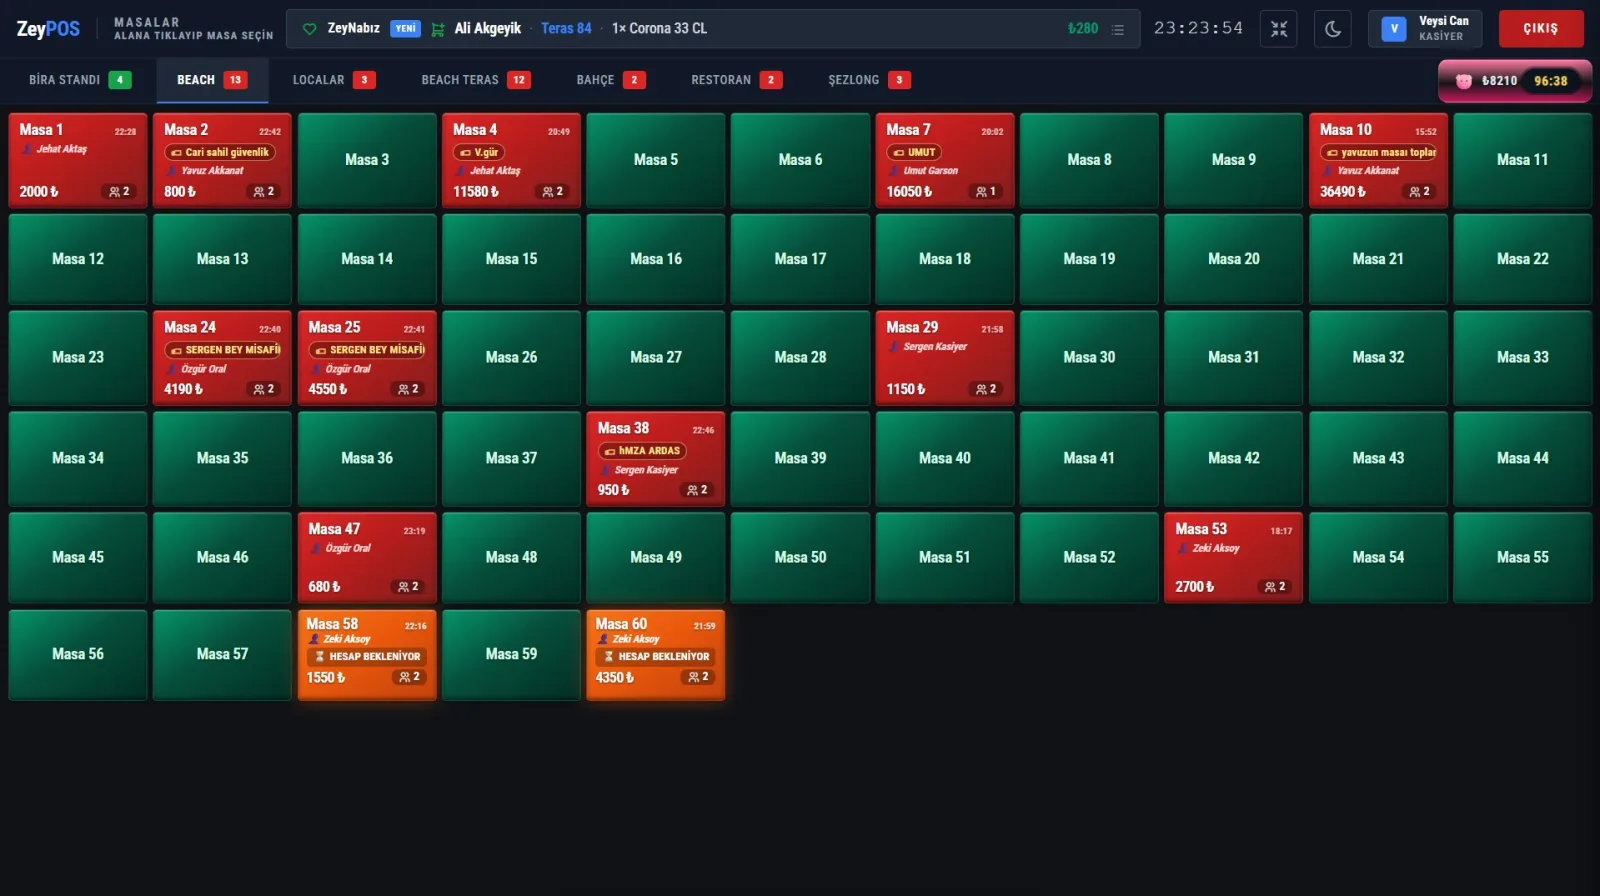Image resolution: width=1600 pixels, height=896 pixels.
Task: Click the Cari sahil güvenlik tag on Masa 2
Action: click(221, 153)
